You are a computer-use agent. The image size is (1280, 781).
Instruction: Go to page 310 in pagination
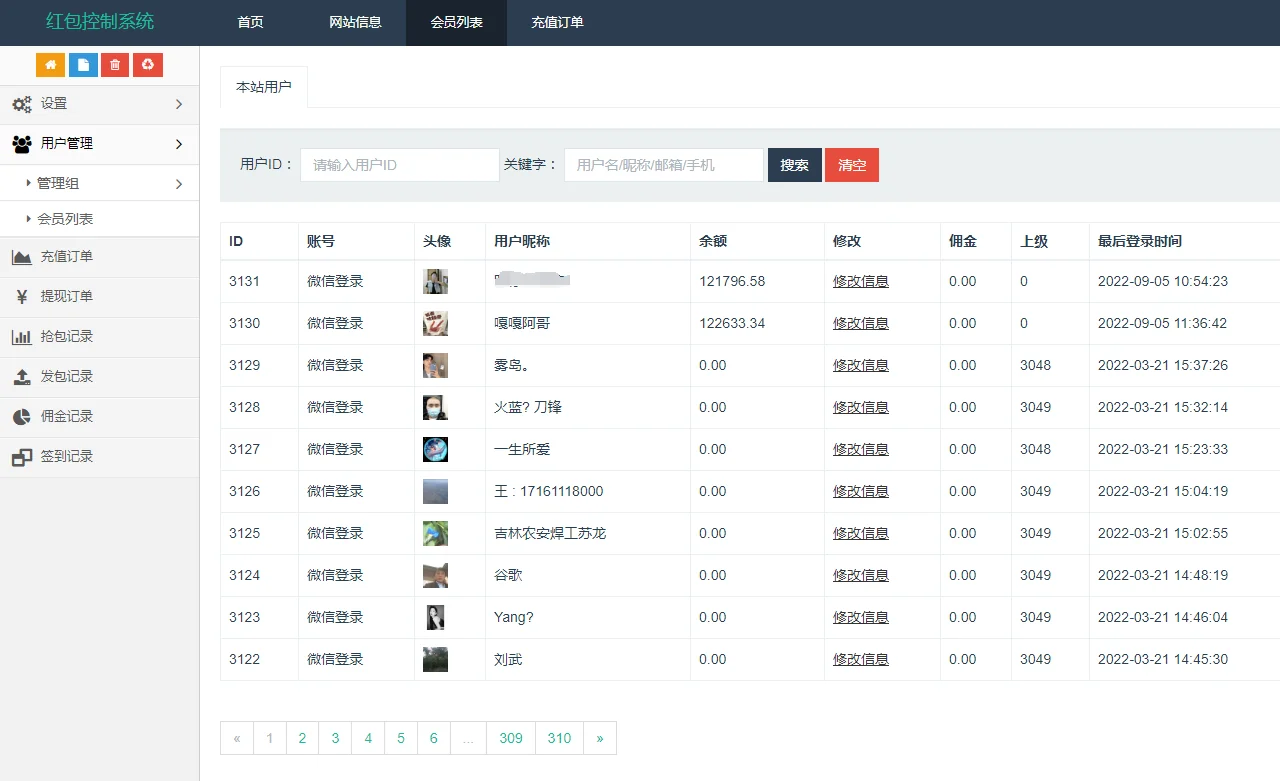point(559,738)
